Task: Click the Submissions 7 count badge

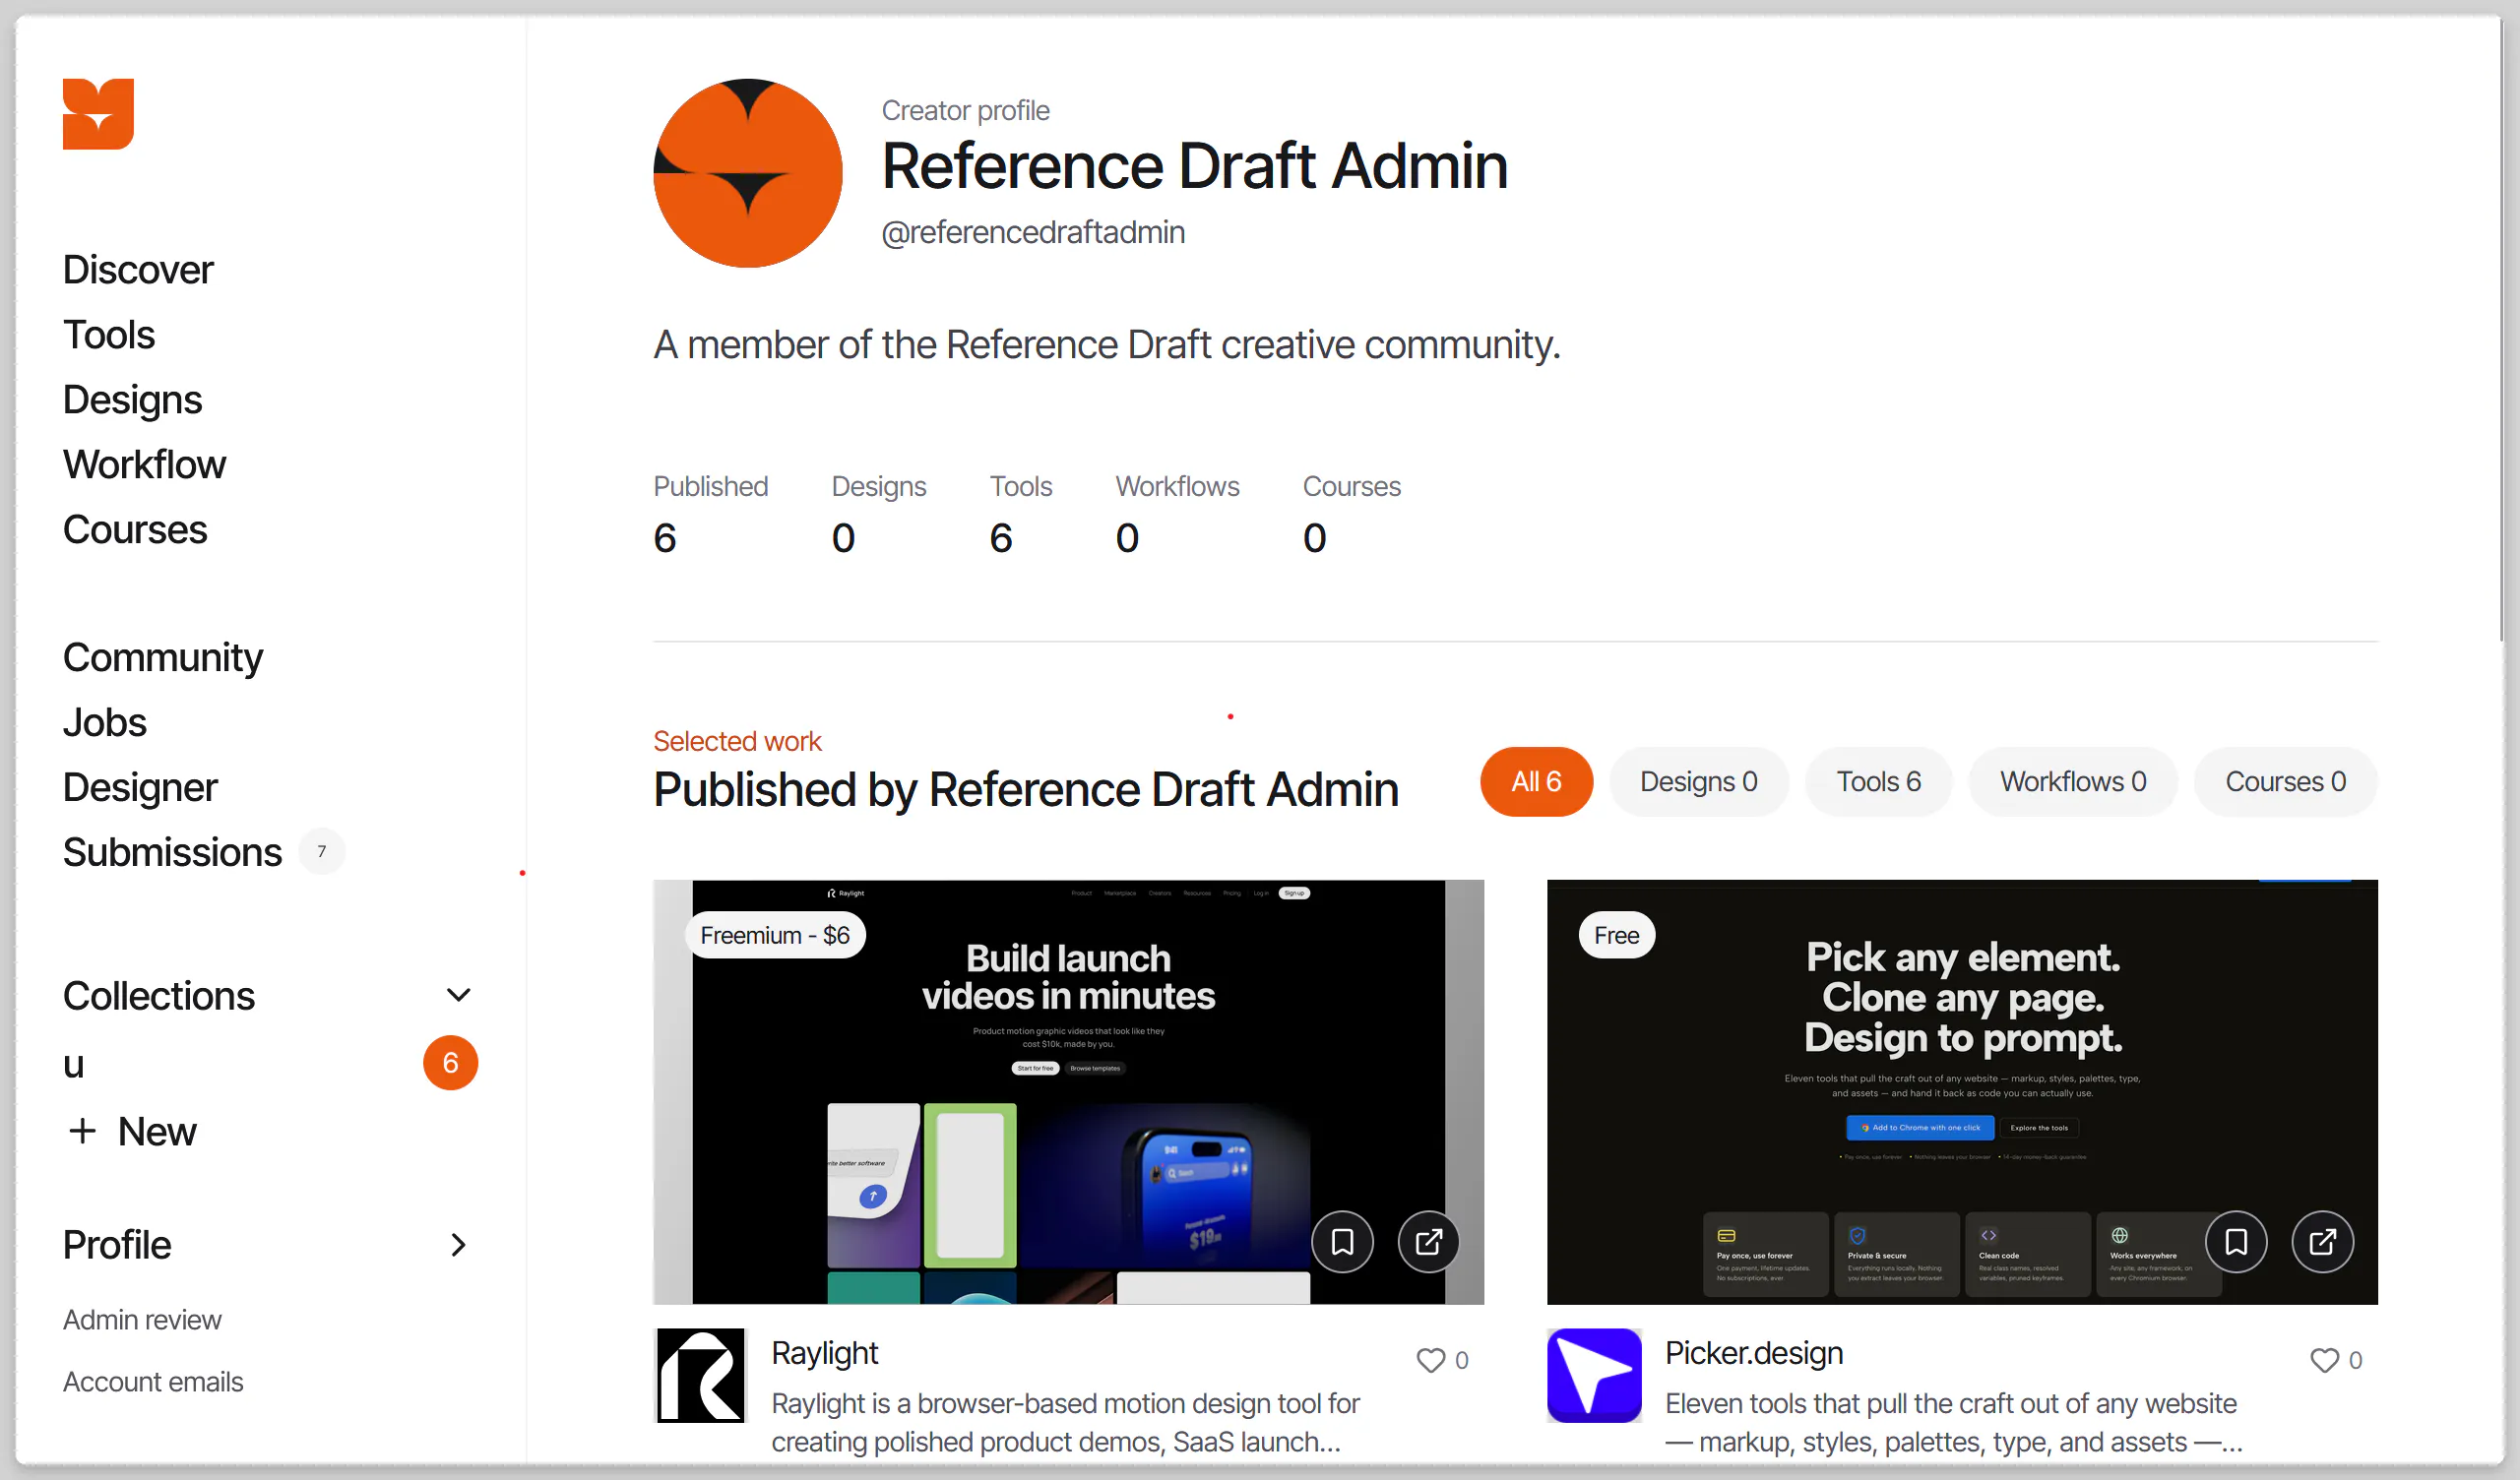Action: coord(321,851)
